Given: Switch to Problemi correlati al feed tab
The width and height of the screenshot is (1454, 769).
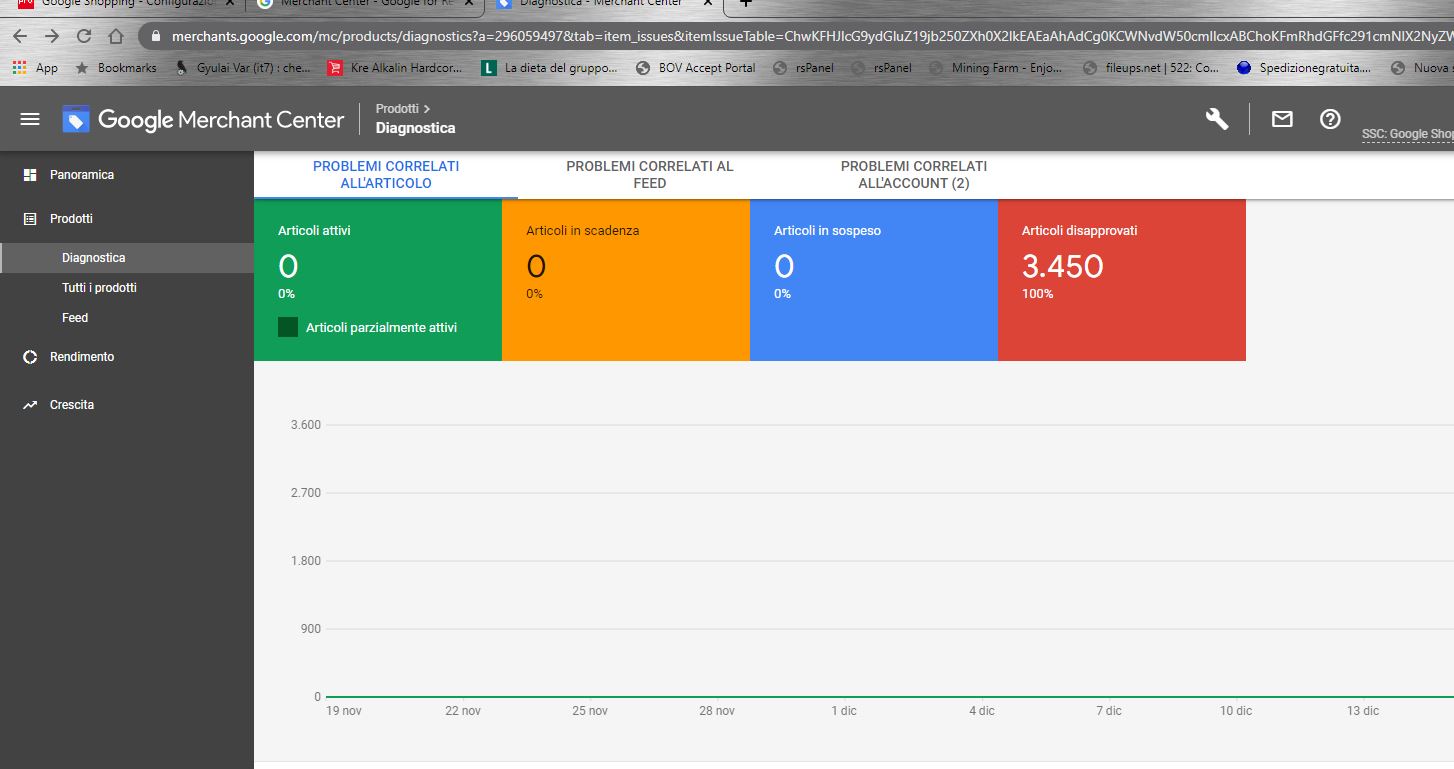Looking at the screenshot, I should click(x=649, y=174).
